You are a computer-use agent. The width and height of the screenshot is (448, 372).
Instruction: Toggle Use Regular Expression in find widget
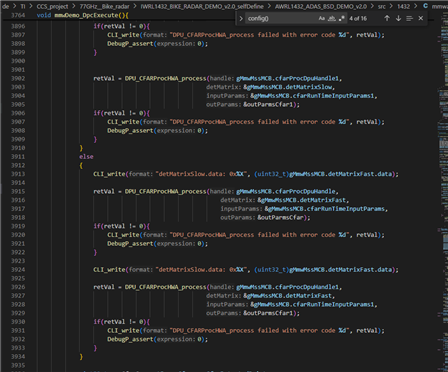pos(341,18)
